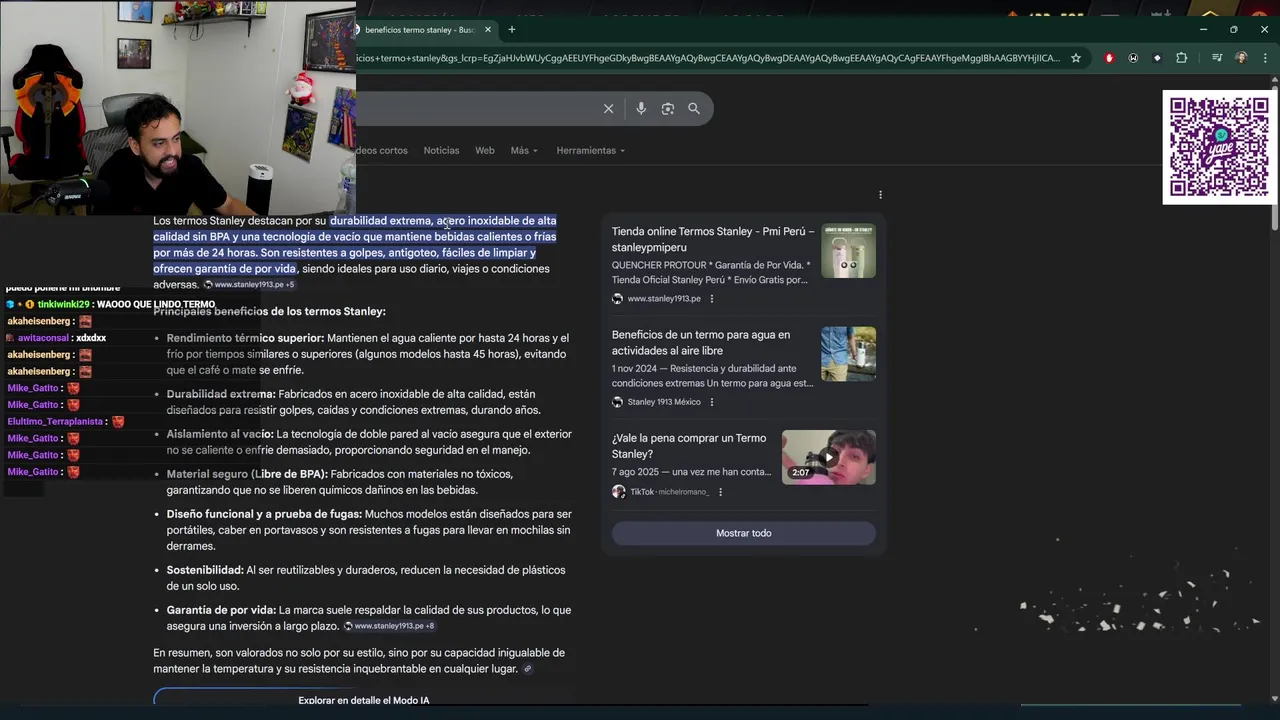
Task: Click 'Sostenibilidad:' bullet heading
Action: pos(205,570)
